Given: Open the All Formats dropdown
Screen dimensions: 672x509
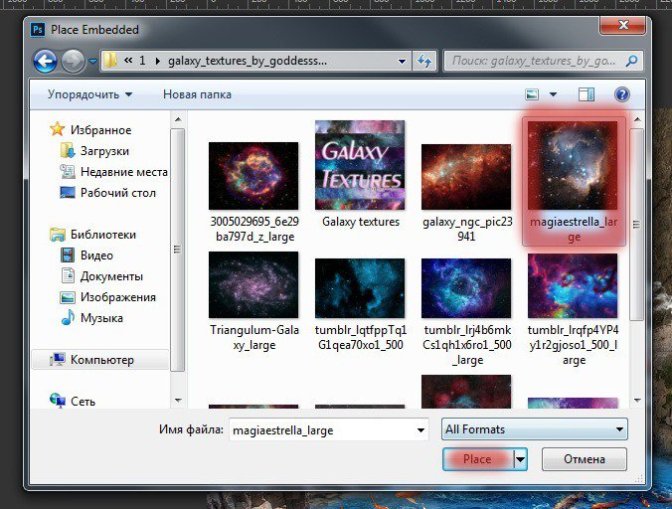Looking at the screenshot, I should click(x=534, y=430).
